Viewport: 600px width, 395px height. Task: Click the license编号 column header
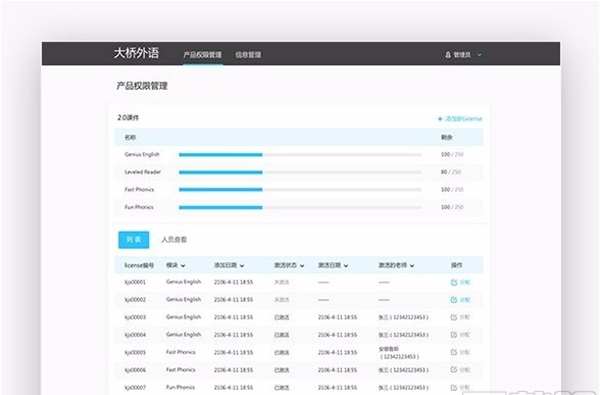[139, 265]
